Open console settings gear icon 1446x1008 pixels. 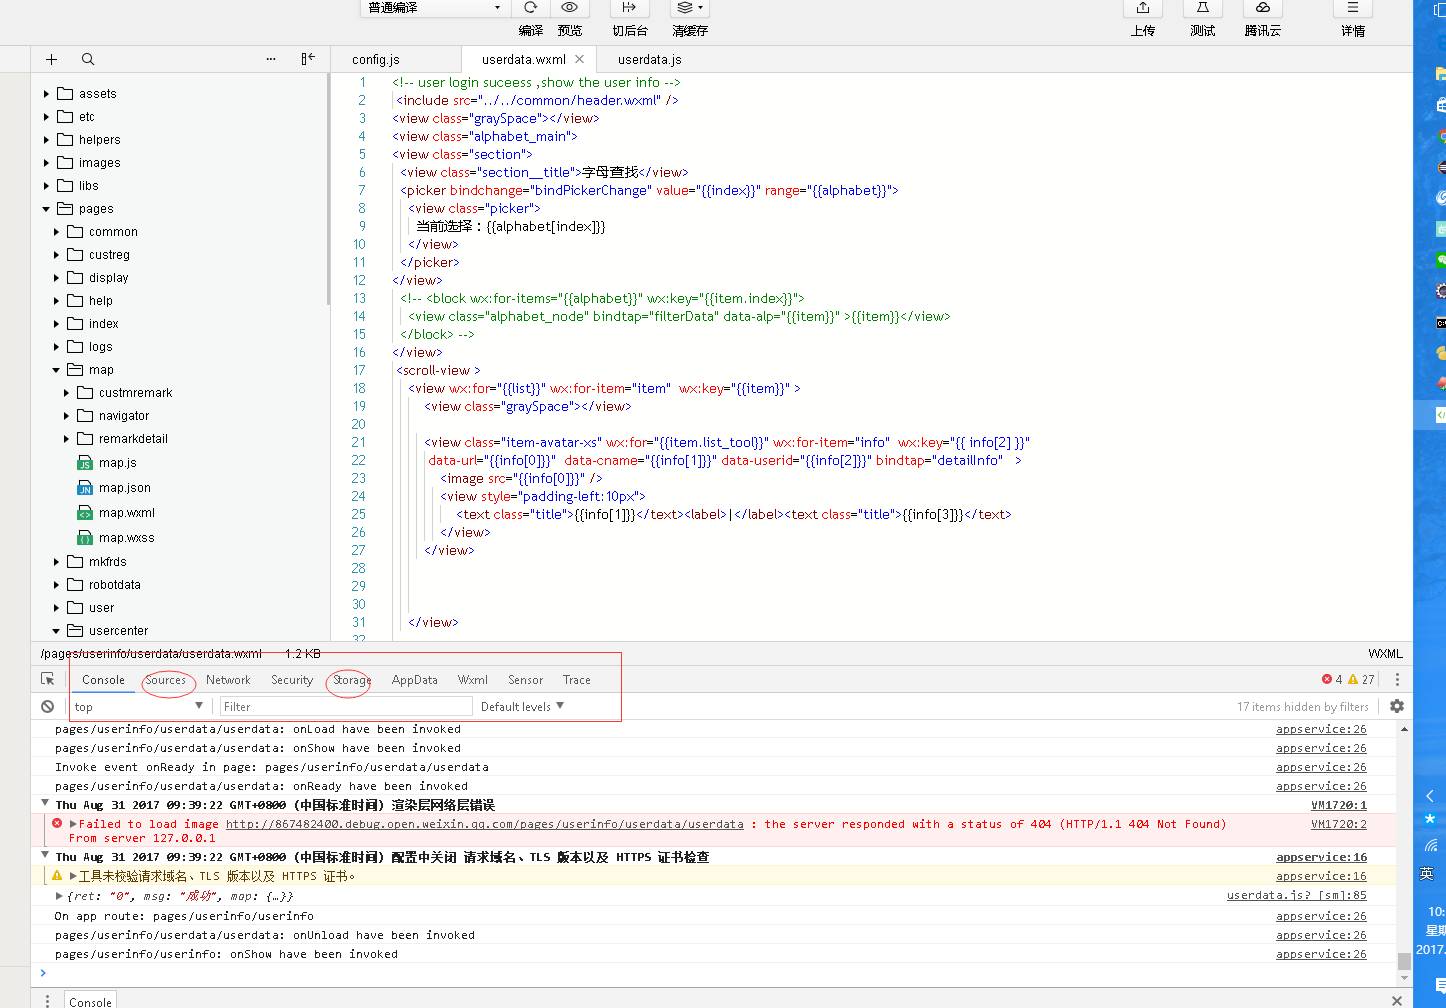[x=1397, y=706]
